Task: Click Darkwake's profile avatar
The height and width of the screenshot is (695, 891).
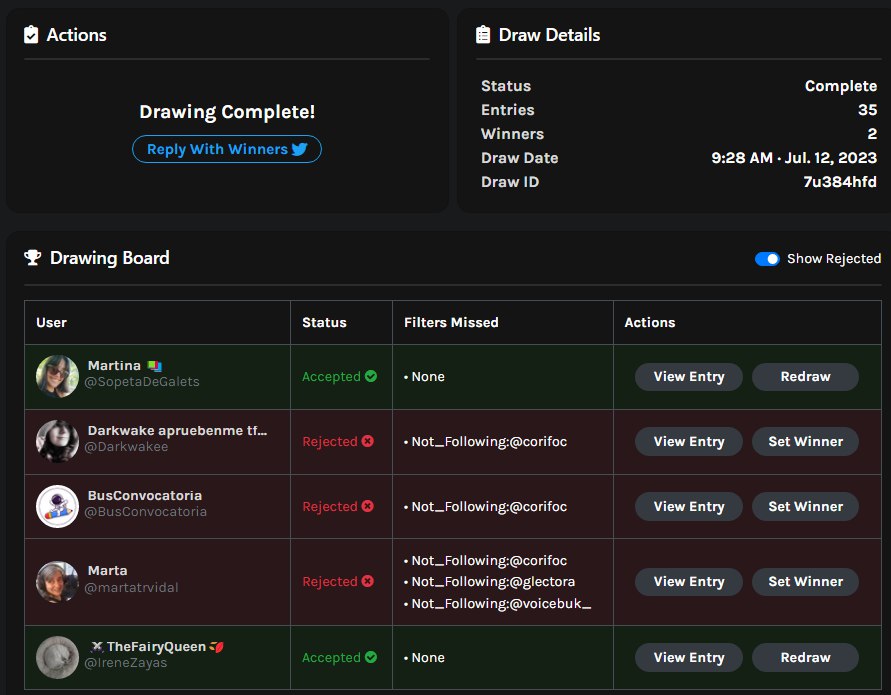Action: coord(57,441)
